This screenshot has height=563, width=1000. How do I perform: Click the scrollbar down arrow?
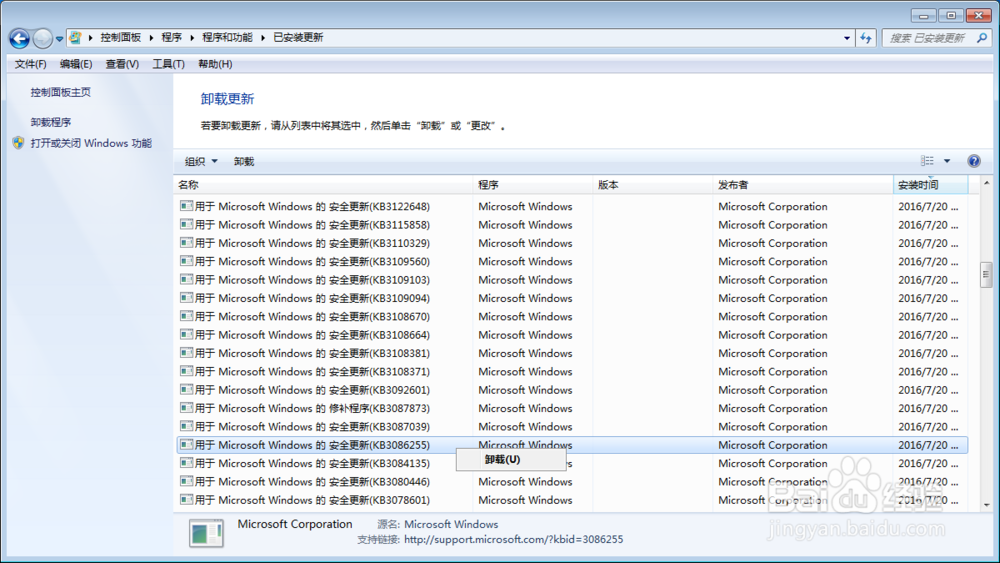click(986, 505)
